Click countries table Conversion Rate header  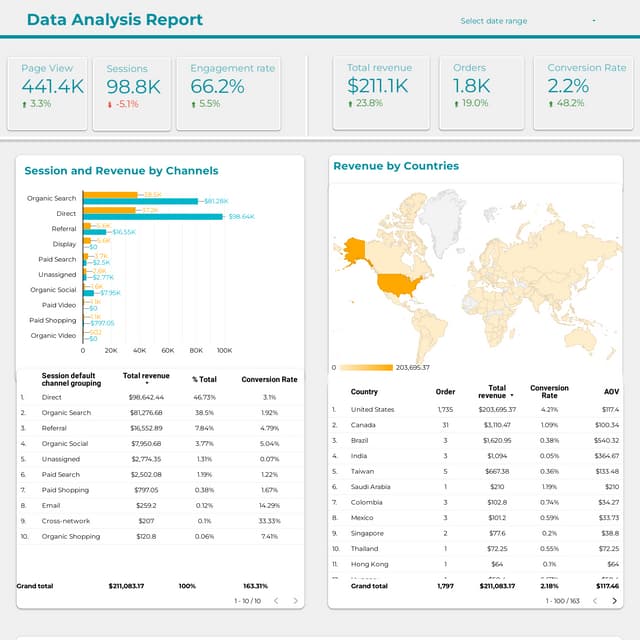point(549,391)
